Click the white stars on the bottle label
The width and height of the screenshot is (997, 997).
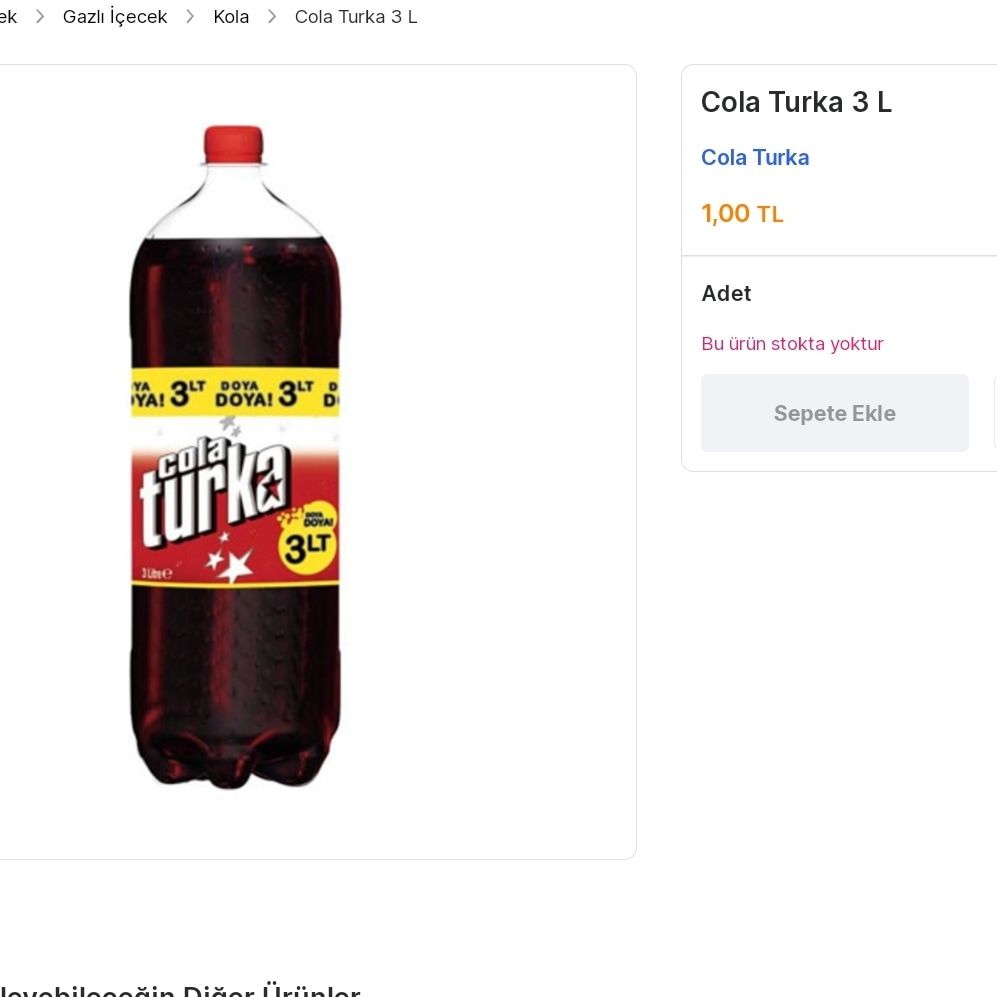230,564
